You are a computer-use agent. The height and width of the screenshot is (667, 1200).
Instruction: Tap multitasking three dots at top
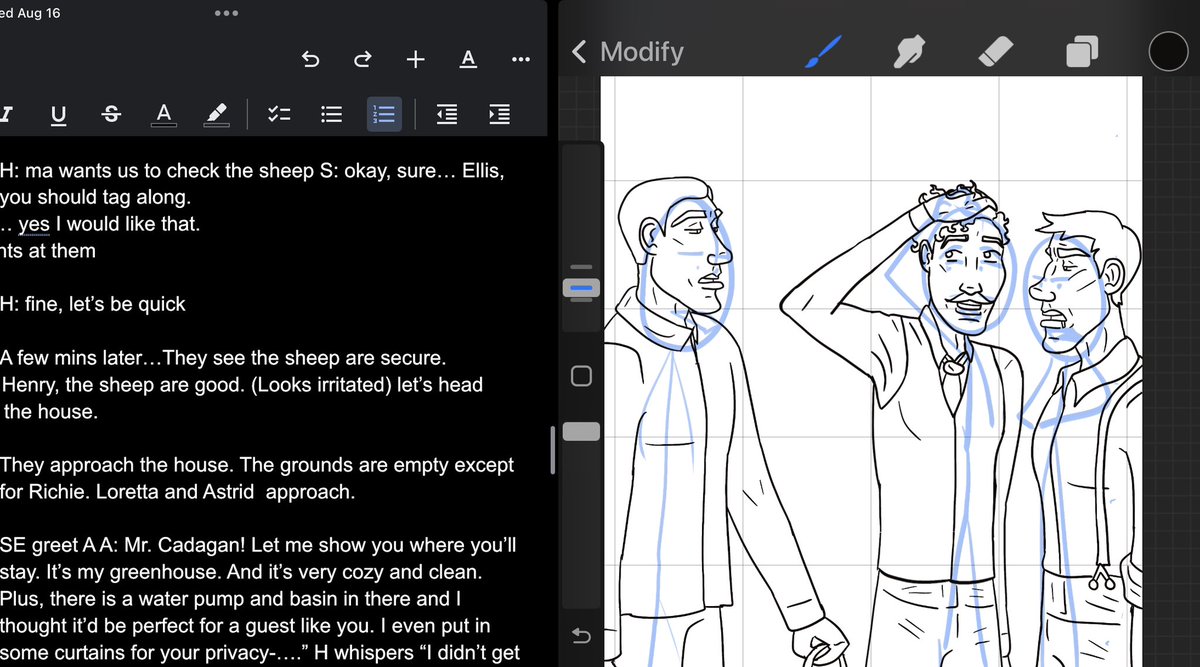click(226, 14)
